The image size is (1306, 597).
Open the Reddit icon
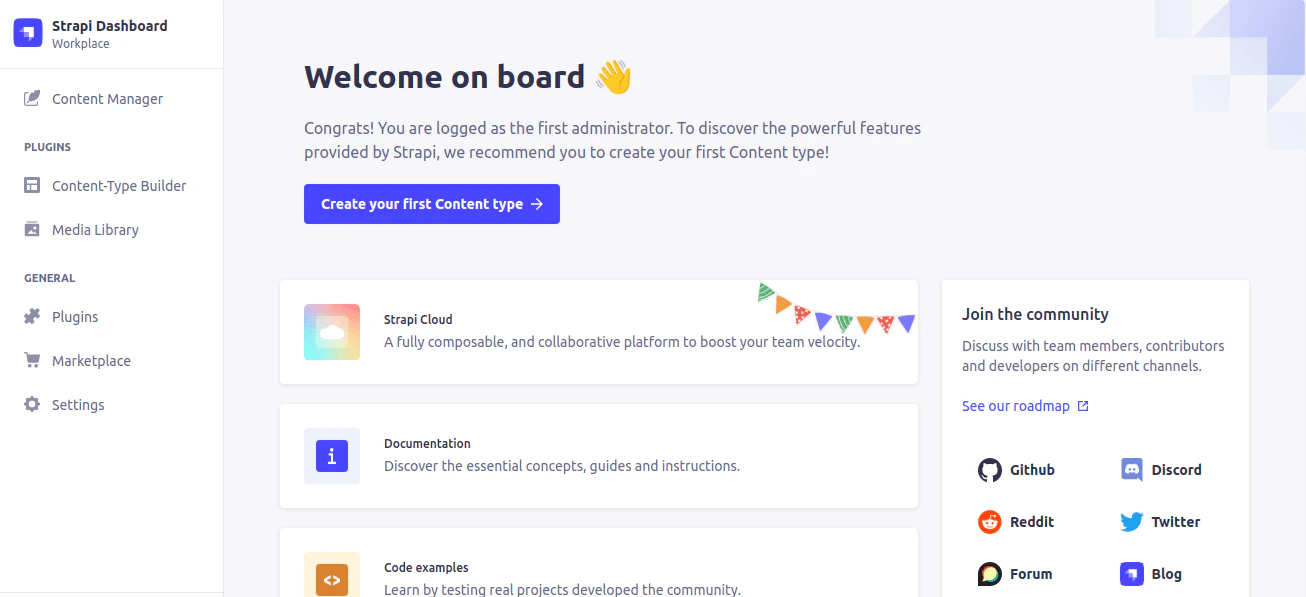click(989, 521)
